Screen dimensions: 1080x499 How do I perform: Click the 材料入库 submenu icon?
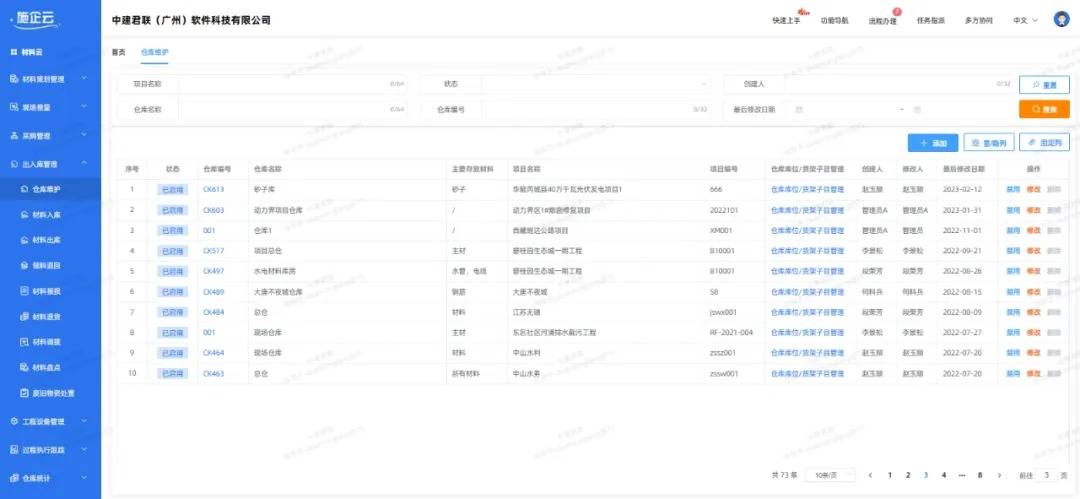24,215
